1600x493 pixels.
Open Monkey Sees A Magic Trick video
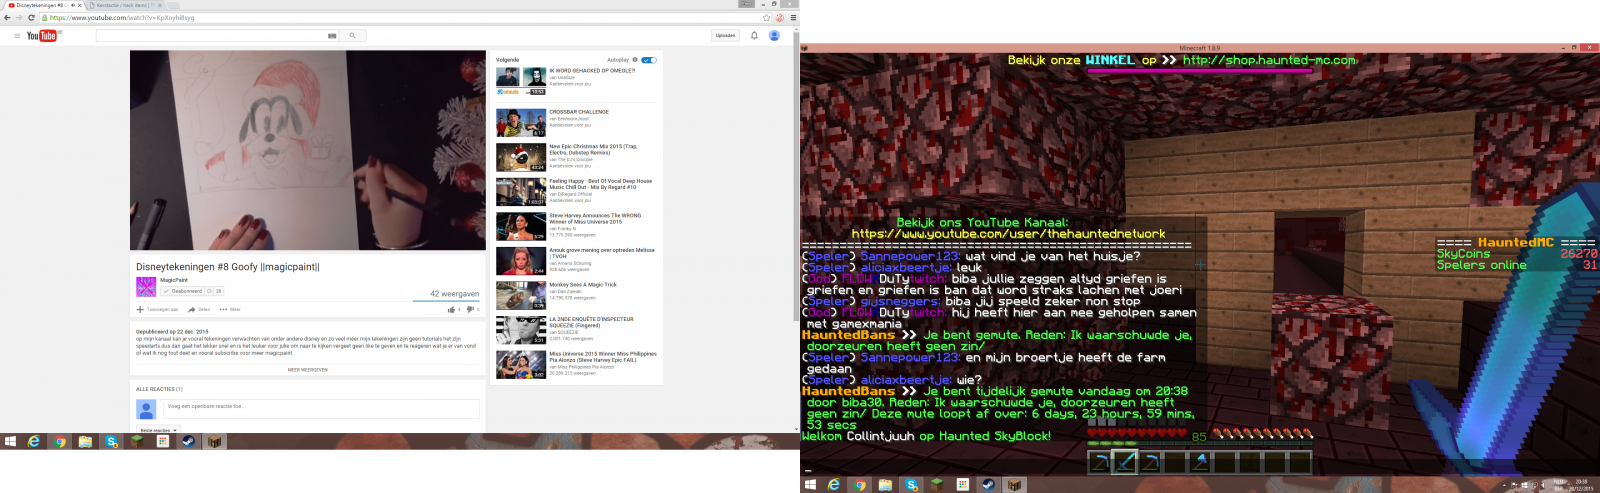tap(521, 295)
